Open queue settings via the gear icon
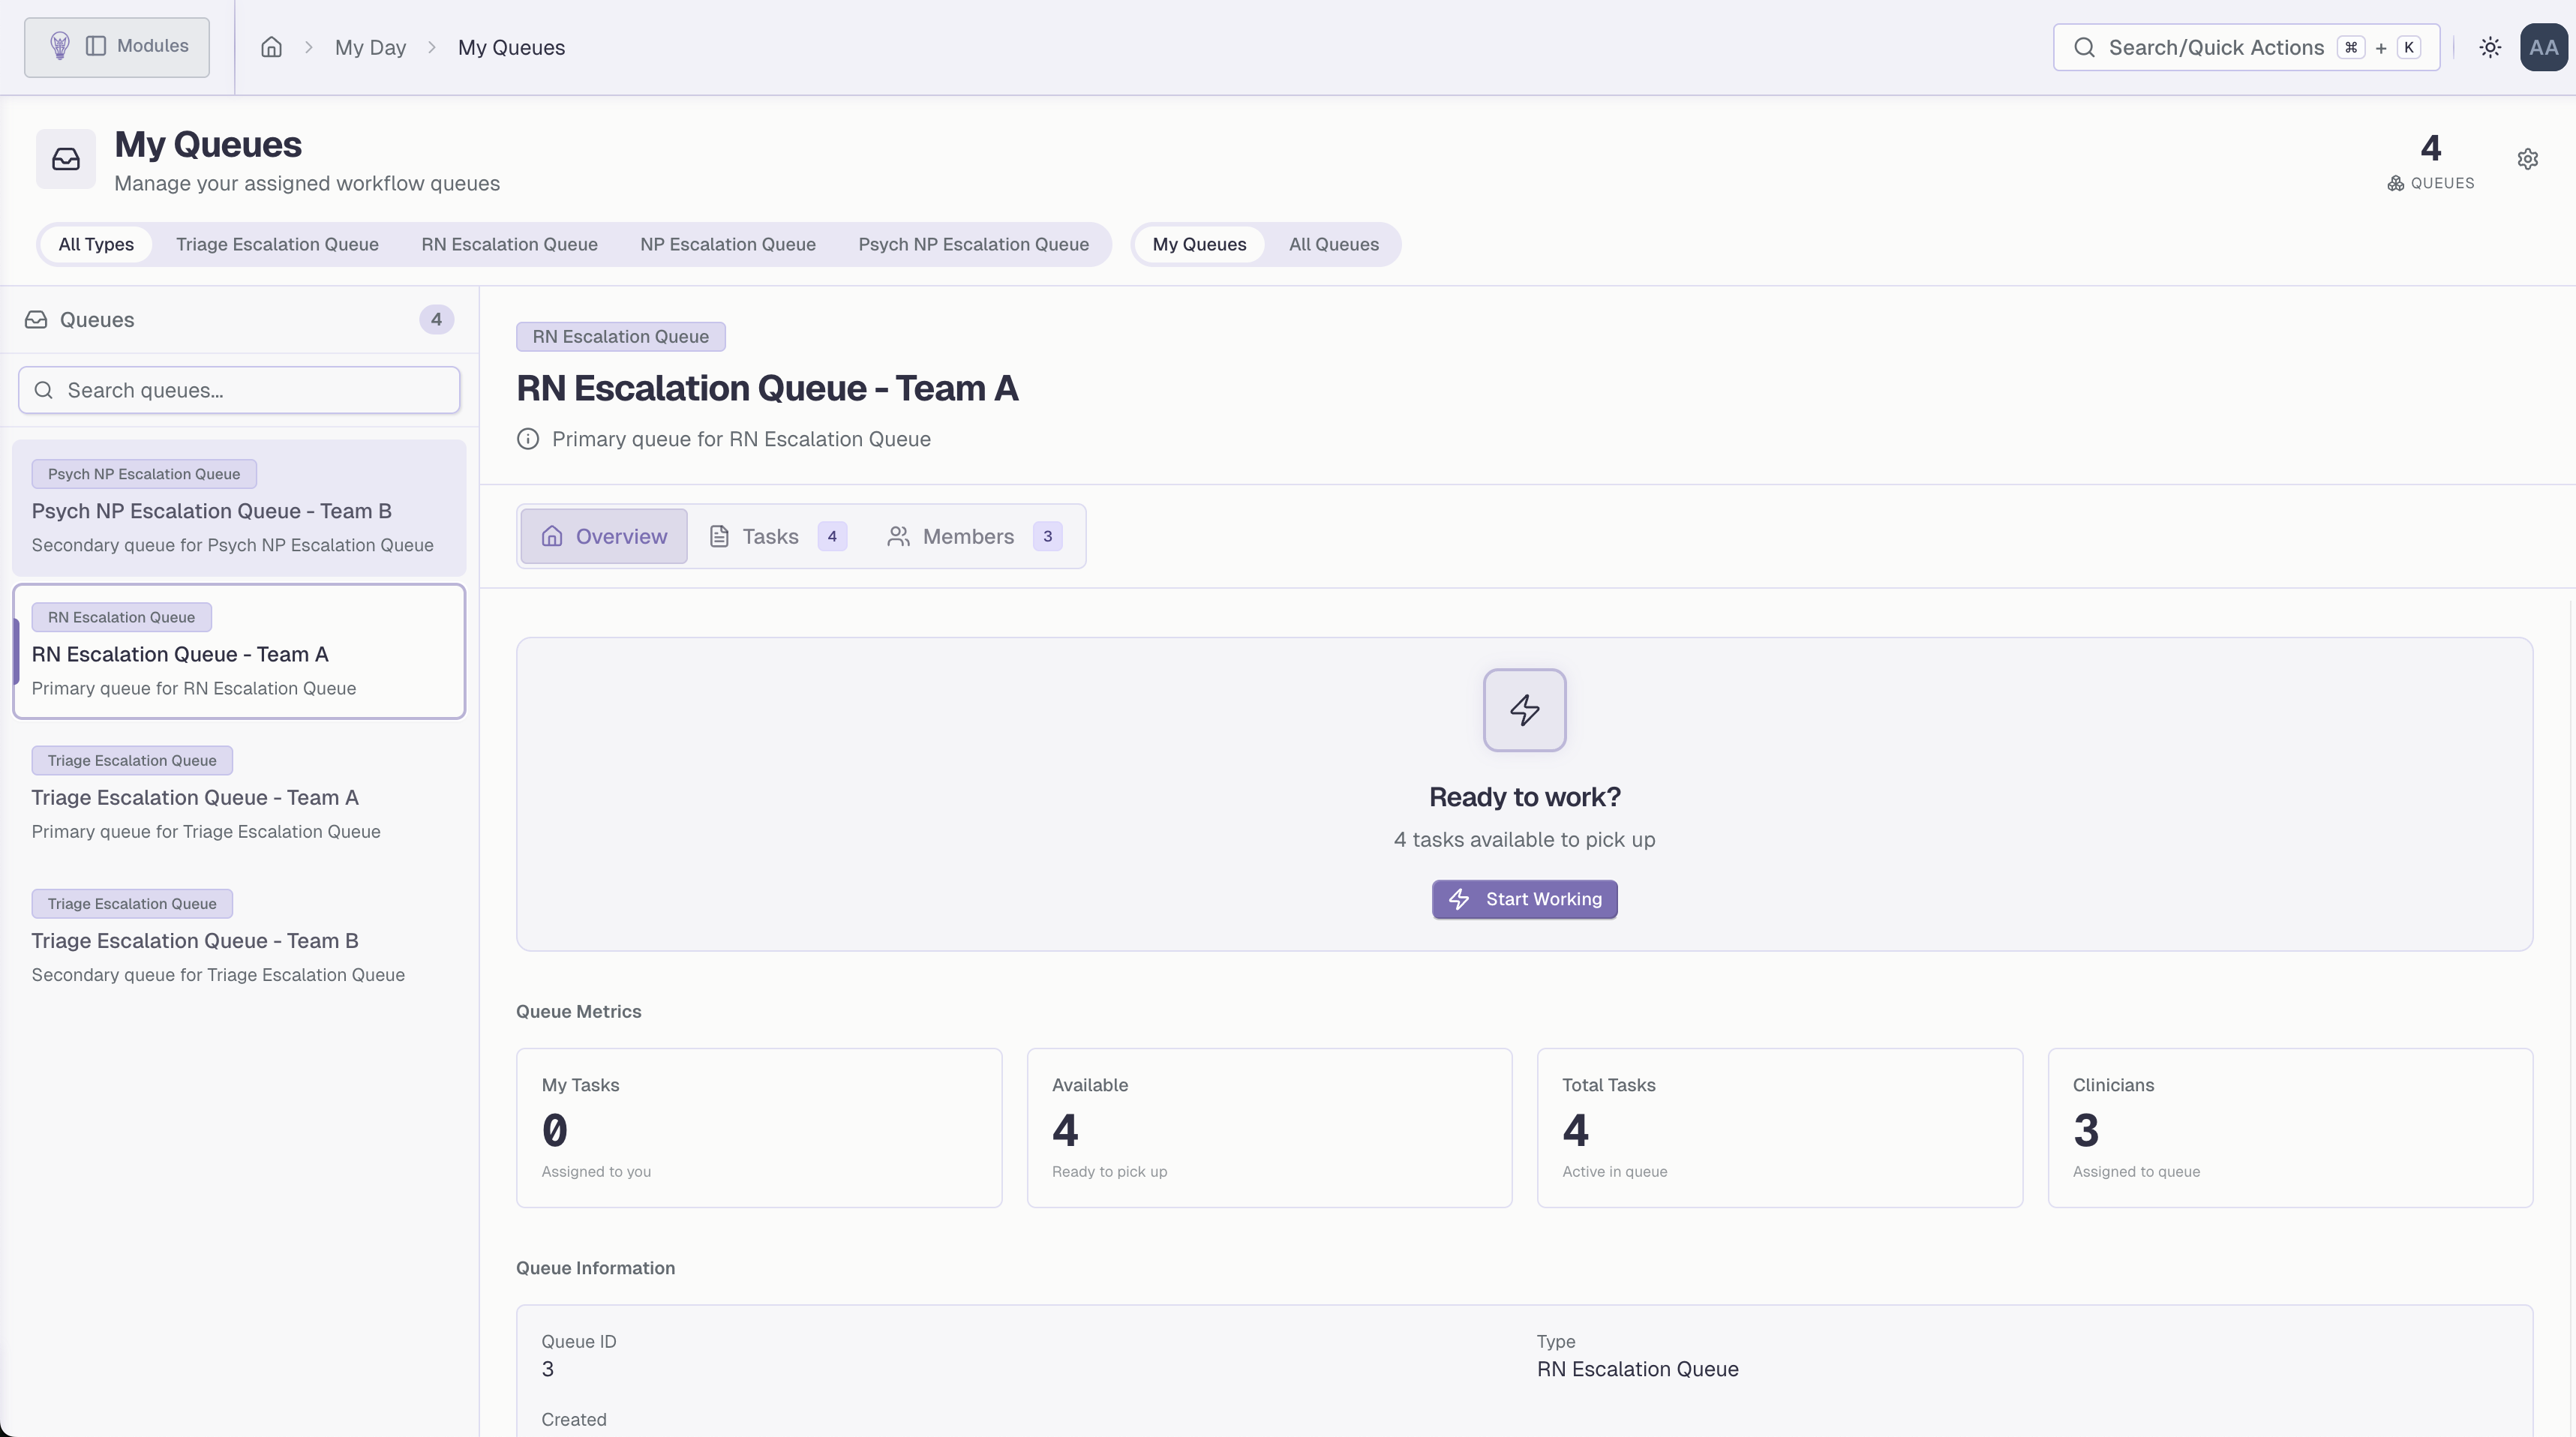 pos(2528,158)
